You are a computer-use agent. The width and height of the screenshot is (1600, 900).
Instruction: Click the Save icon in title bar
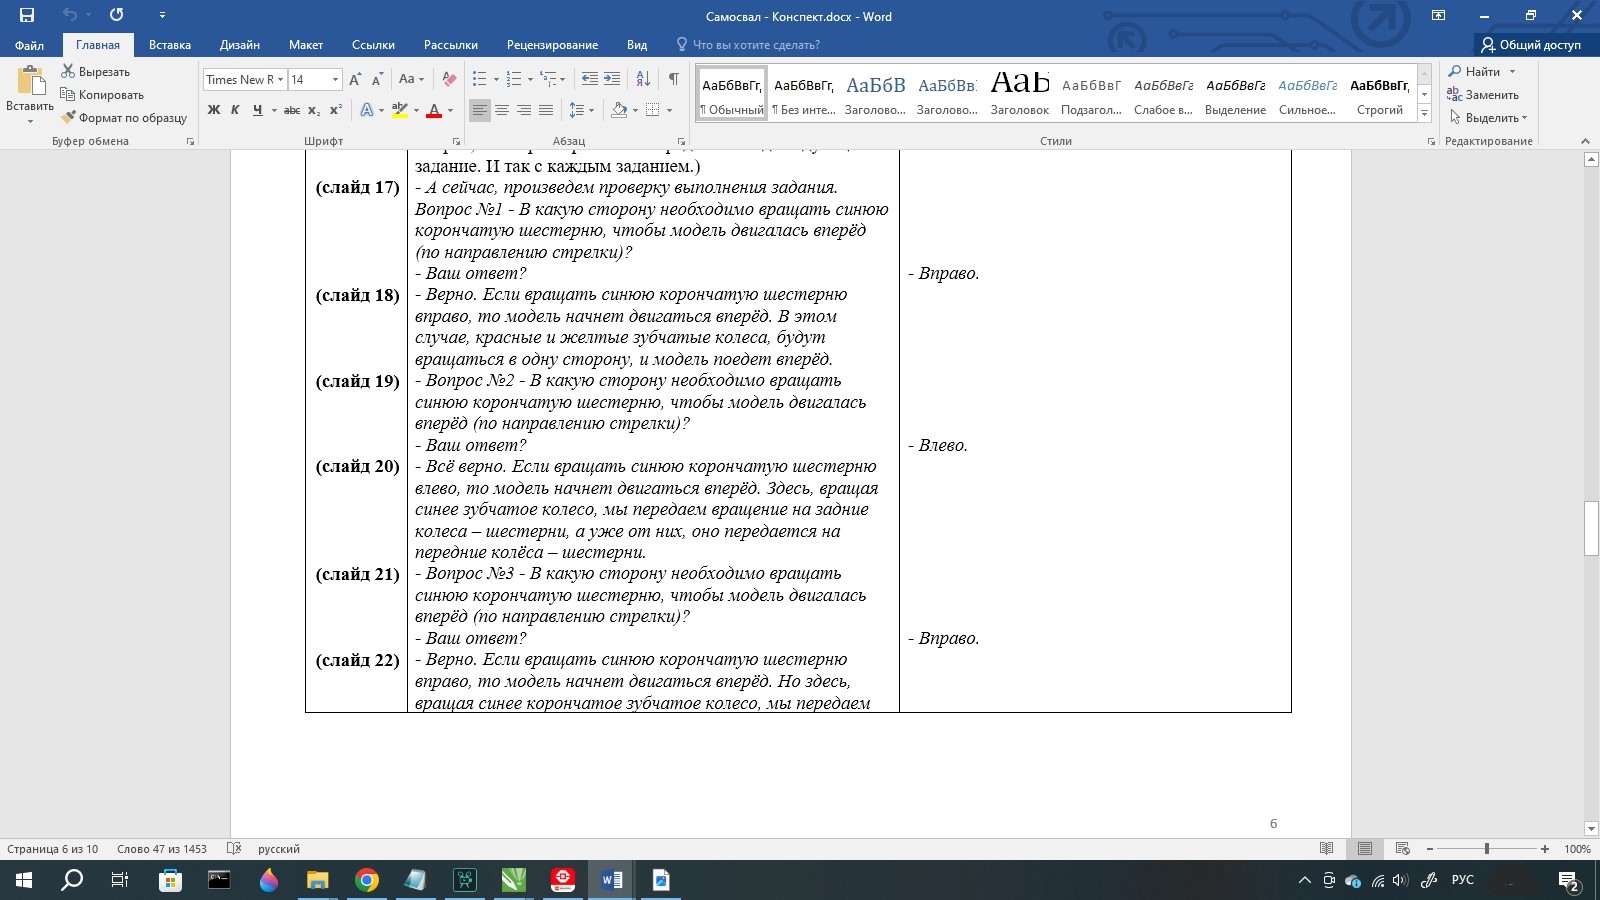point(27,15)
